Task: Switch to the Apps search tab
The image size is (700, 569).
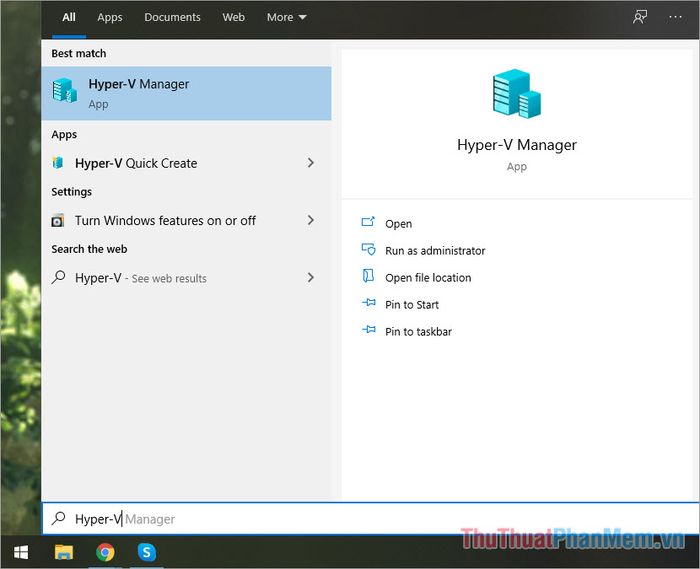Action: [x=110, y=17]
